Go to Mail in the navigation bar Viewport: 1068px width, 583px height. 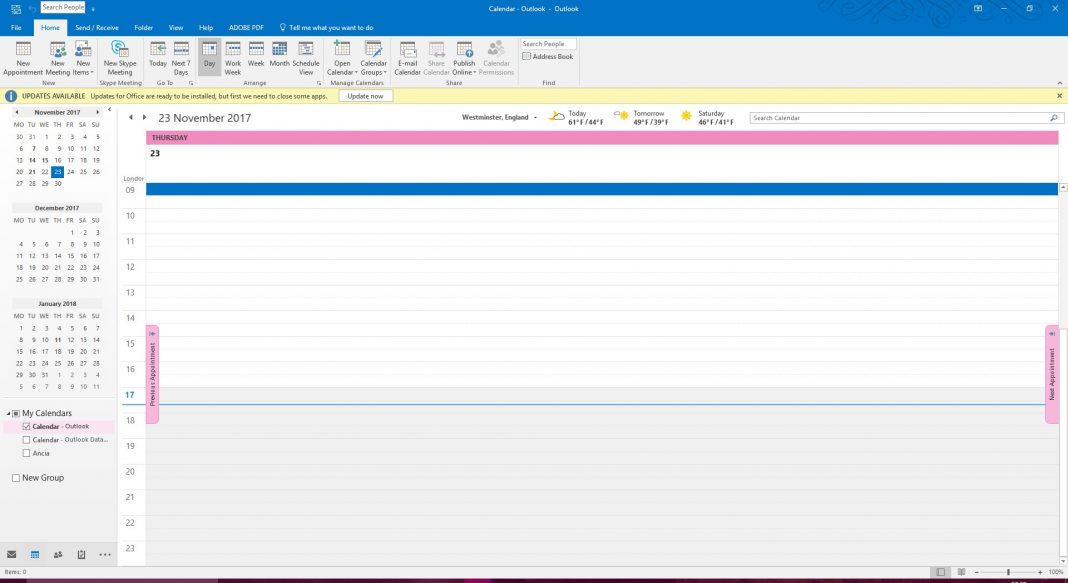[12, 554]
